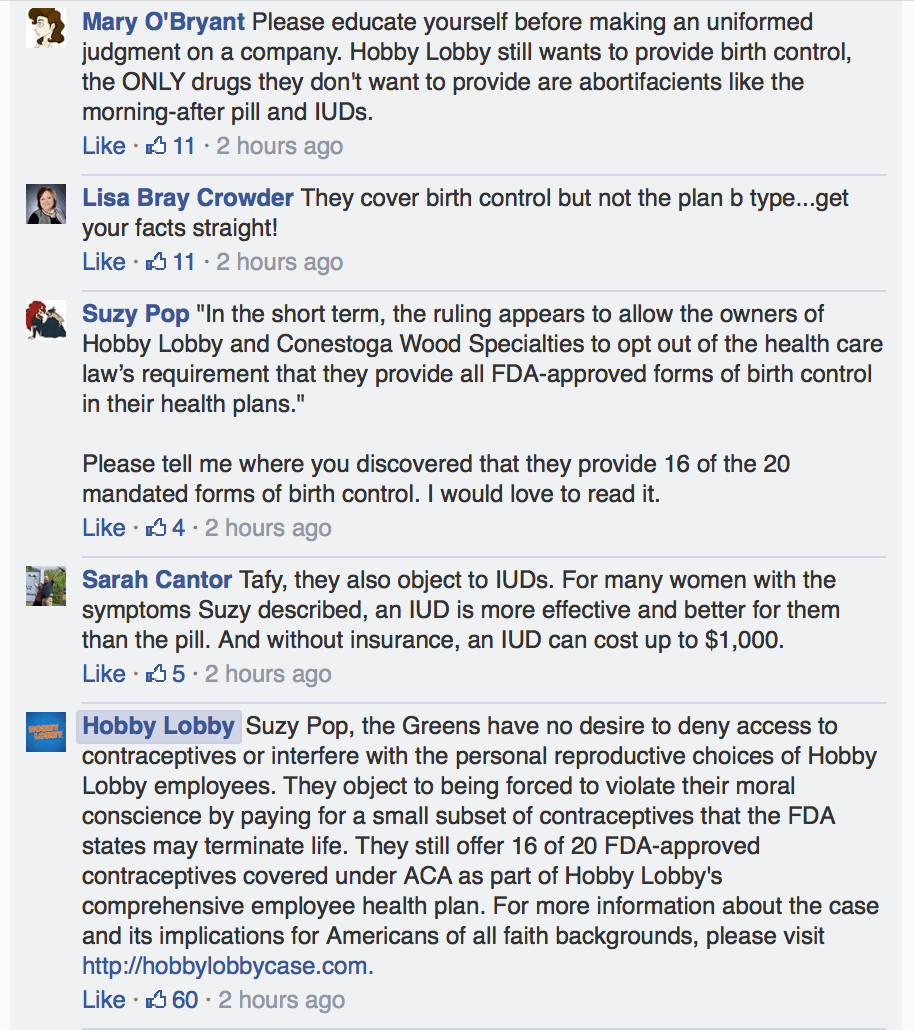Open Lisa Bray Crowder's profile
This screenshot has width=914, height=1030.
pos(187,198)
